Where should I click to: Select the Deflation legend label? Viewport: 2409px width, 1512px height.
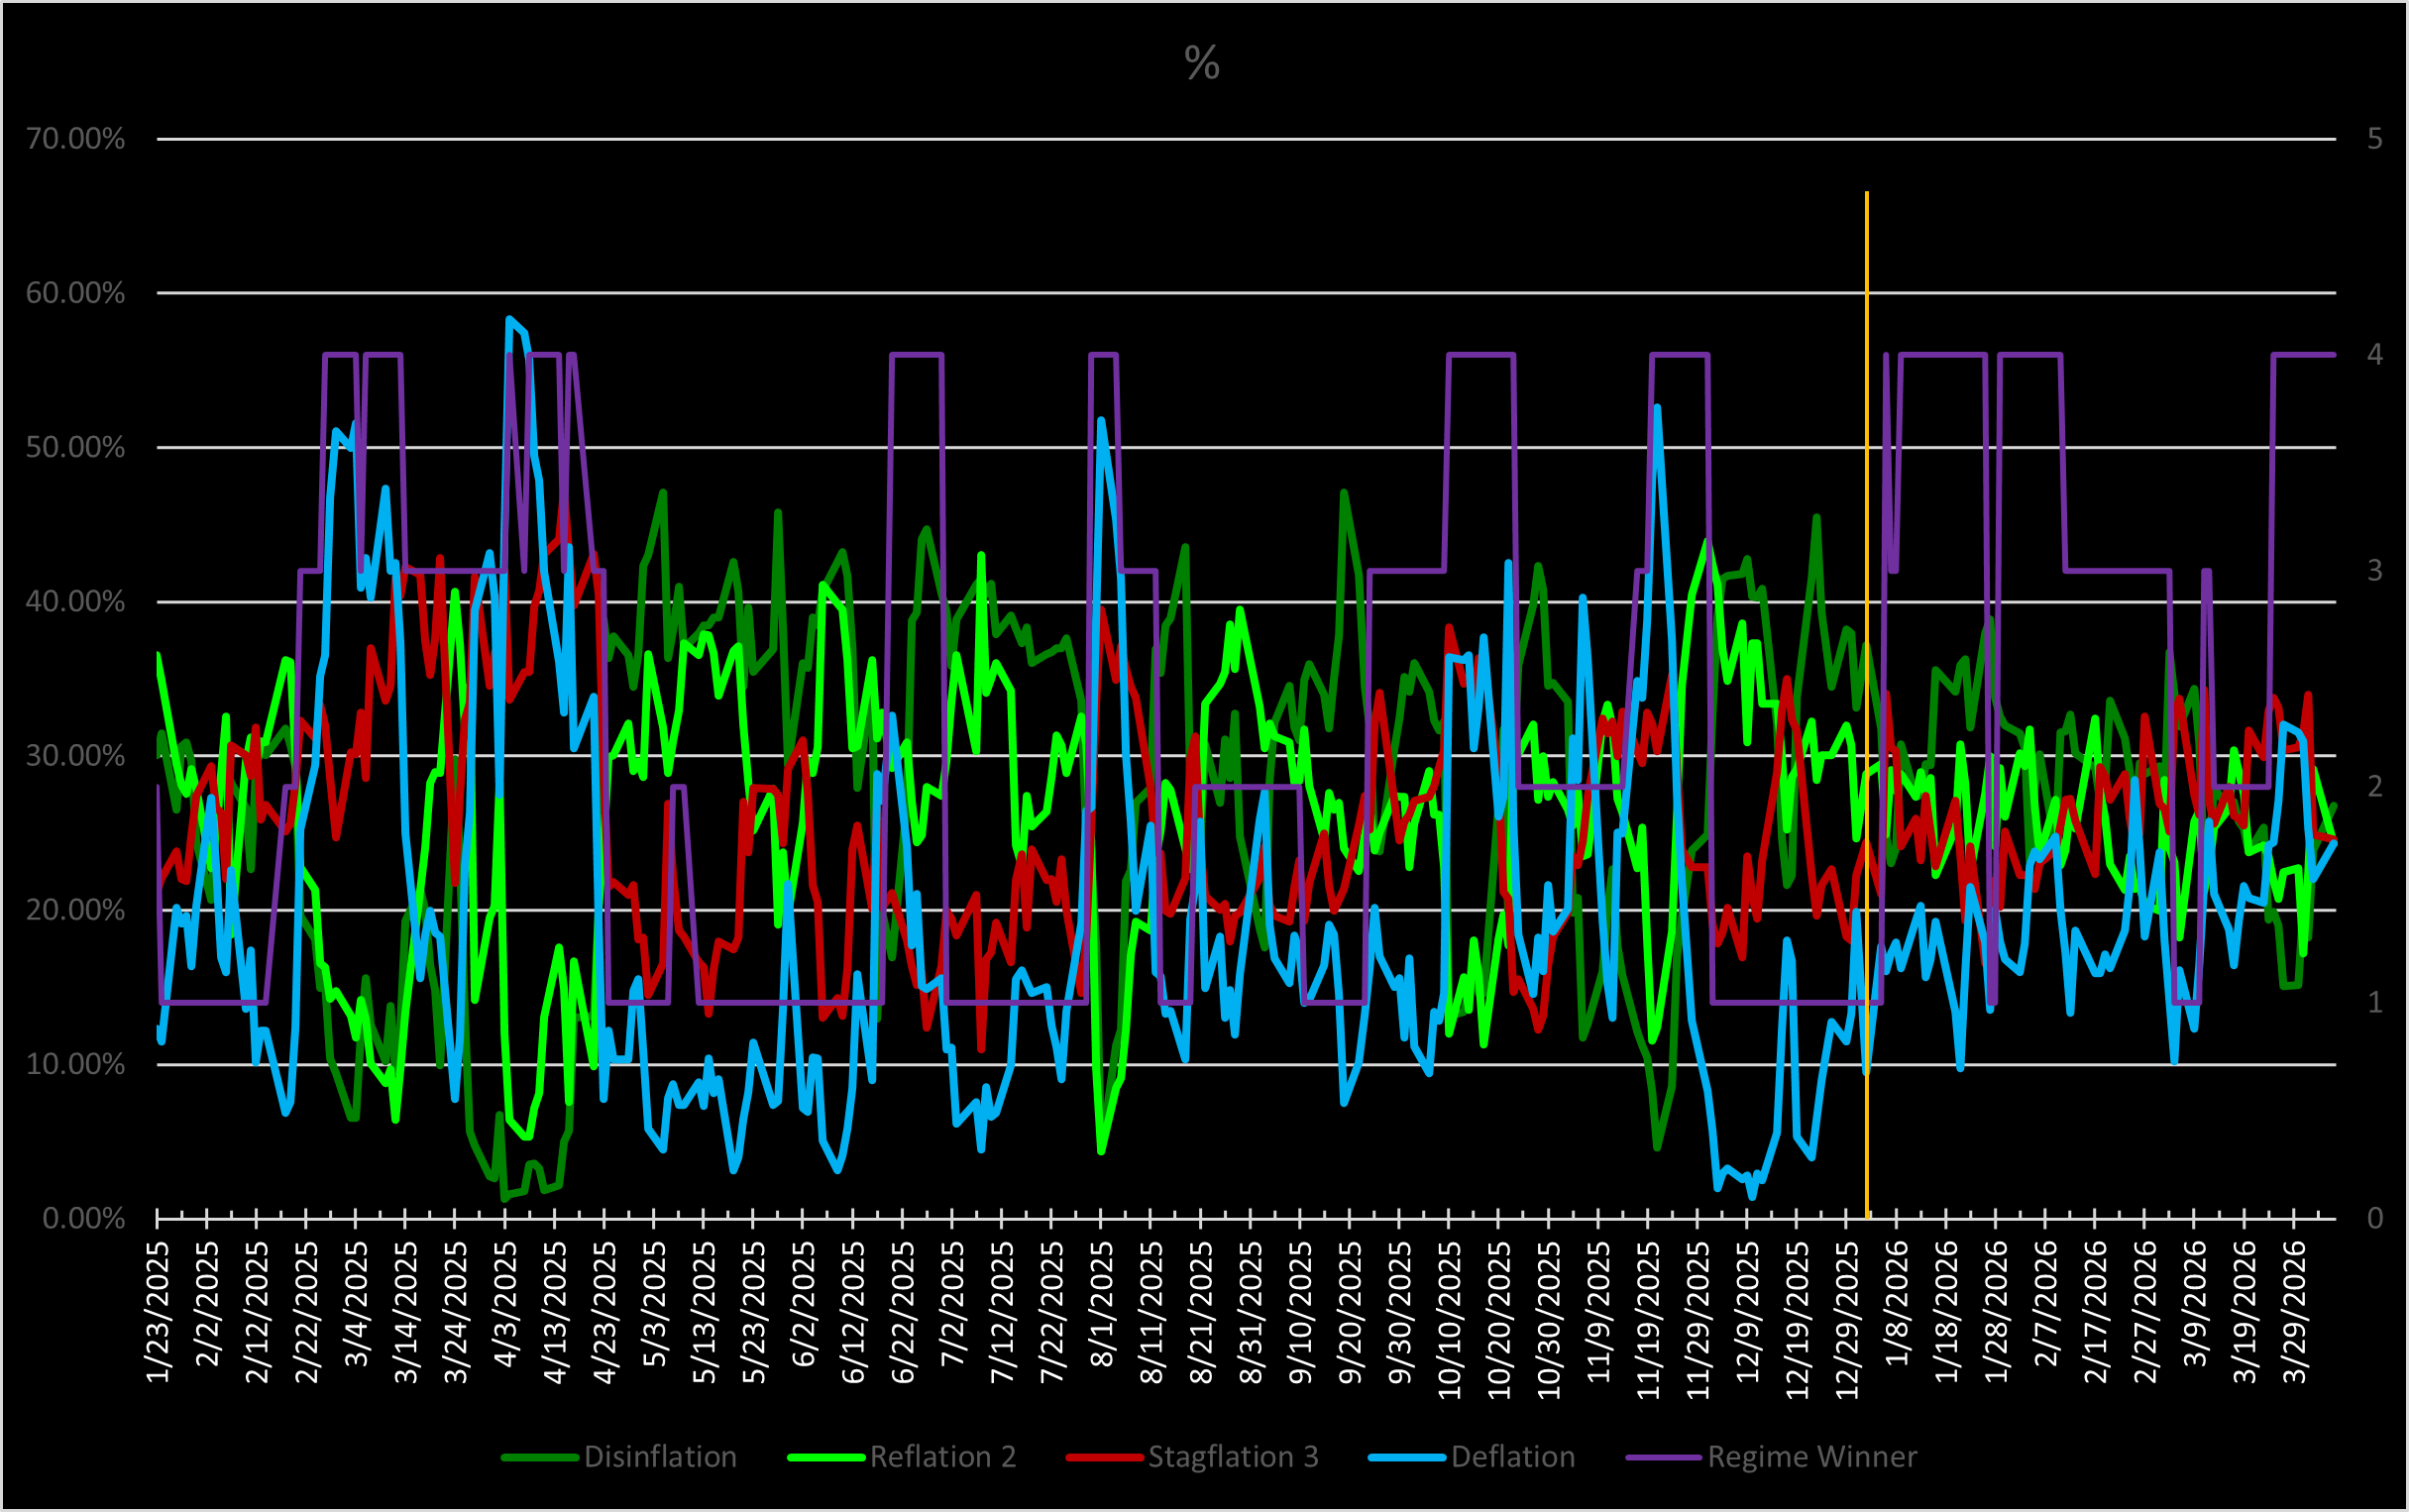click(x=1512, y=1457)
